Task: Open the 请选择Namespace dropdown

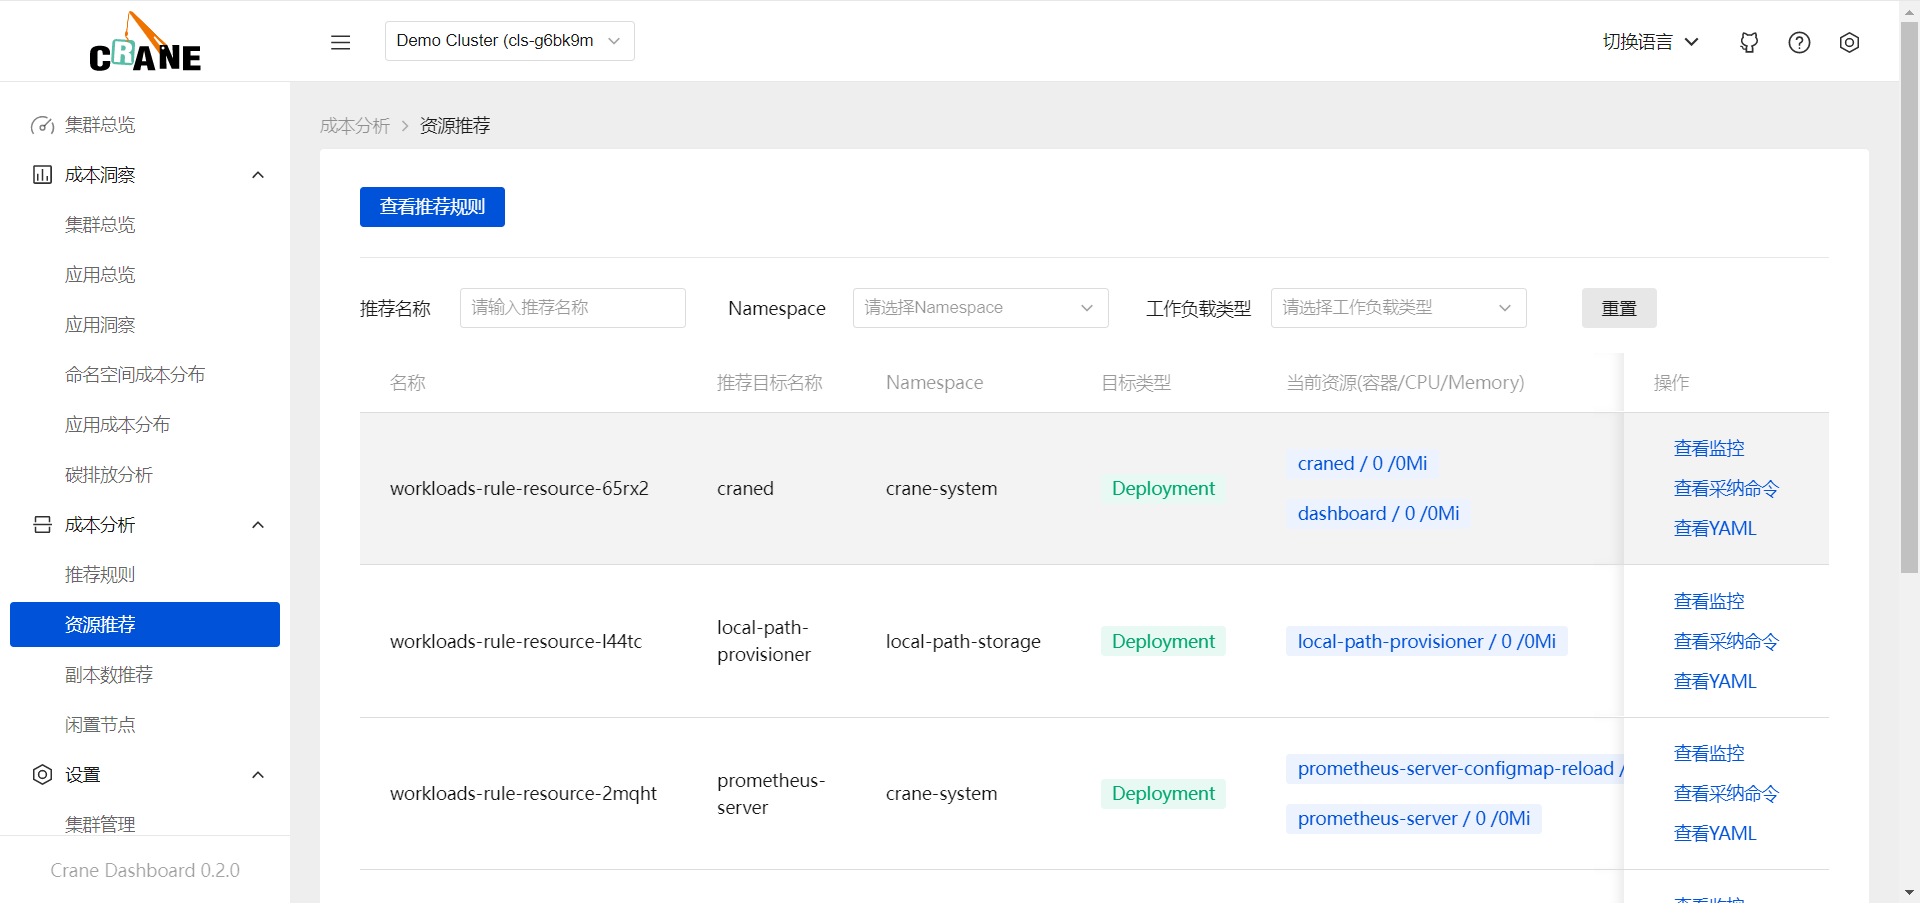Action: 980,308
